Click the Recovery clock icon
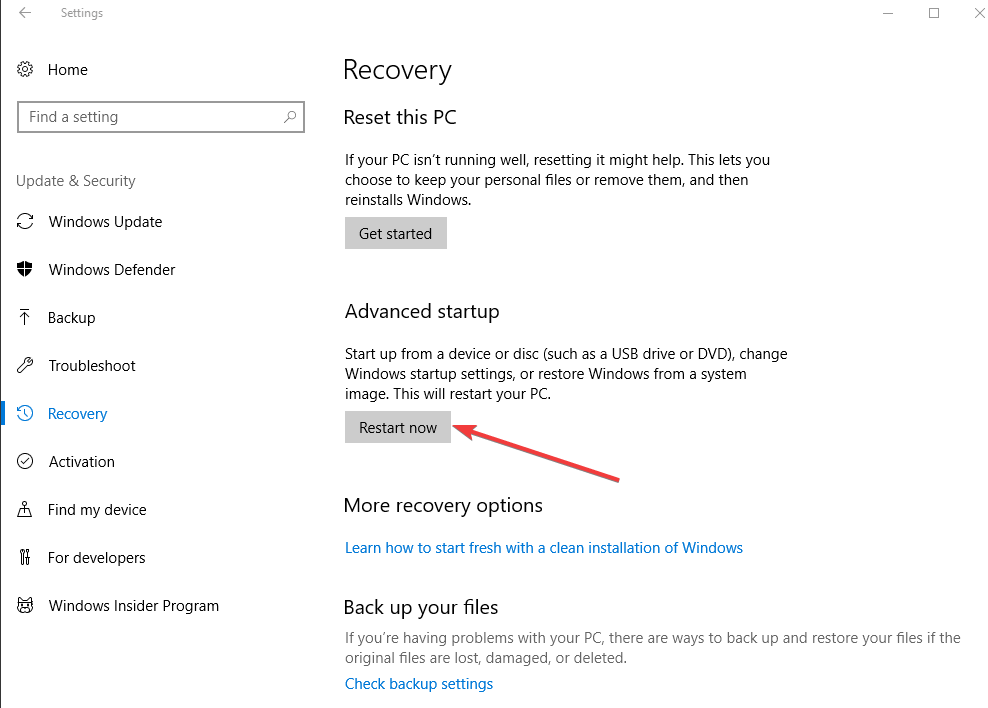988x708 pixels. point(25,413)
